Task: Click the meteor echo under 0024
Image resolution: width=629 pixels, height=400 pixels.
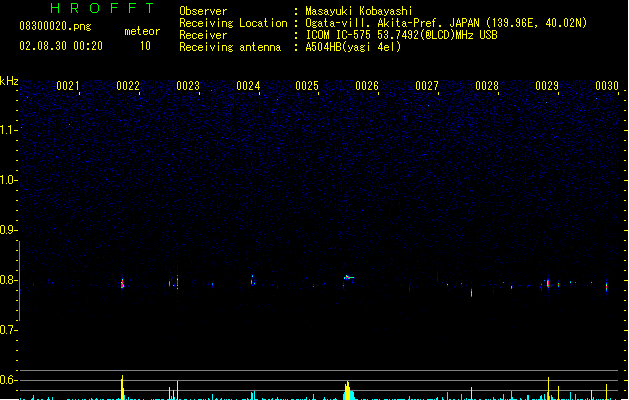Action: coord(252,280)
